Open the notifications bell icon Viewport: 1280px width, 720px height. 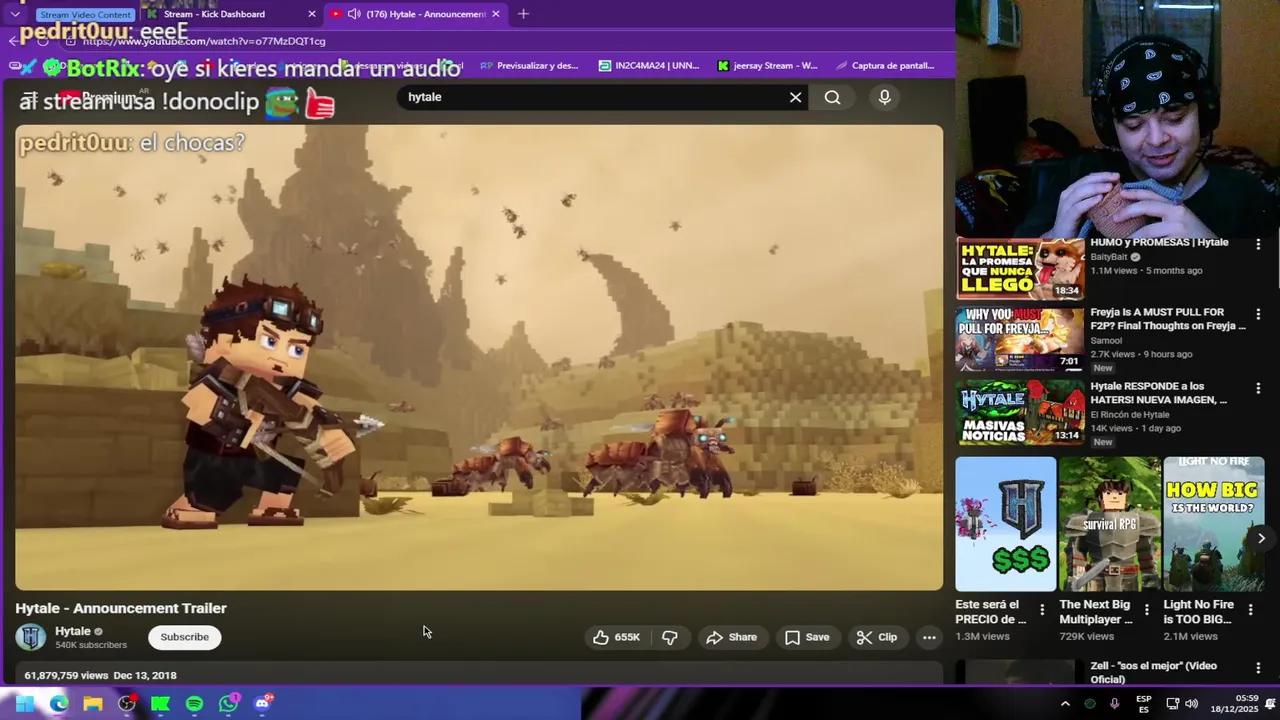tap(1271, 704)
